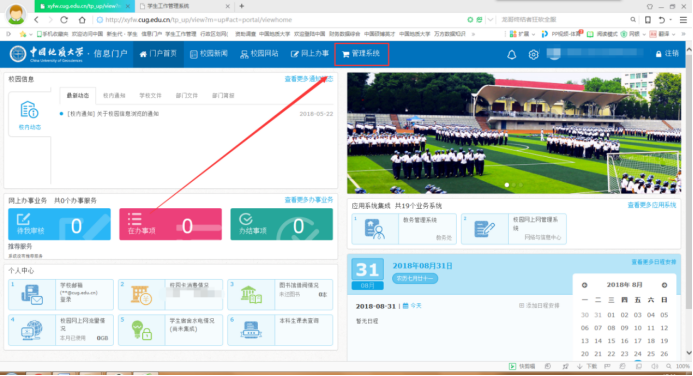Expand the address bar dropdown arrow

tap(490, 19)
